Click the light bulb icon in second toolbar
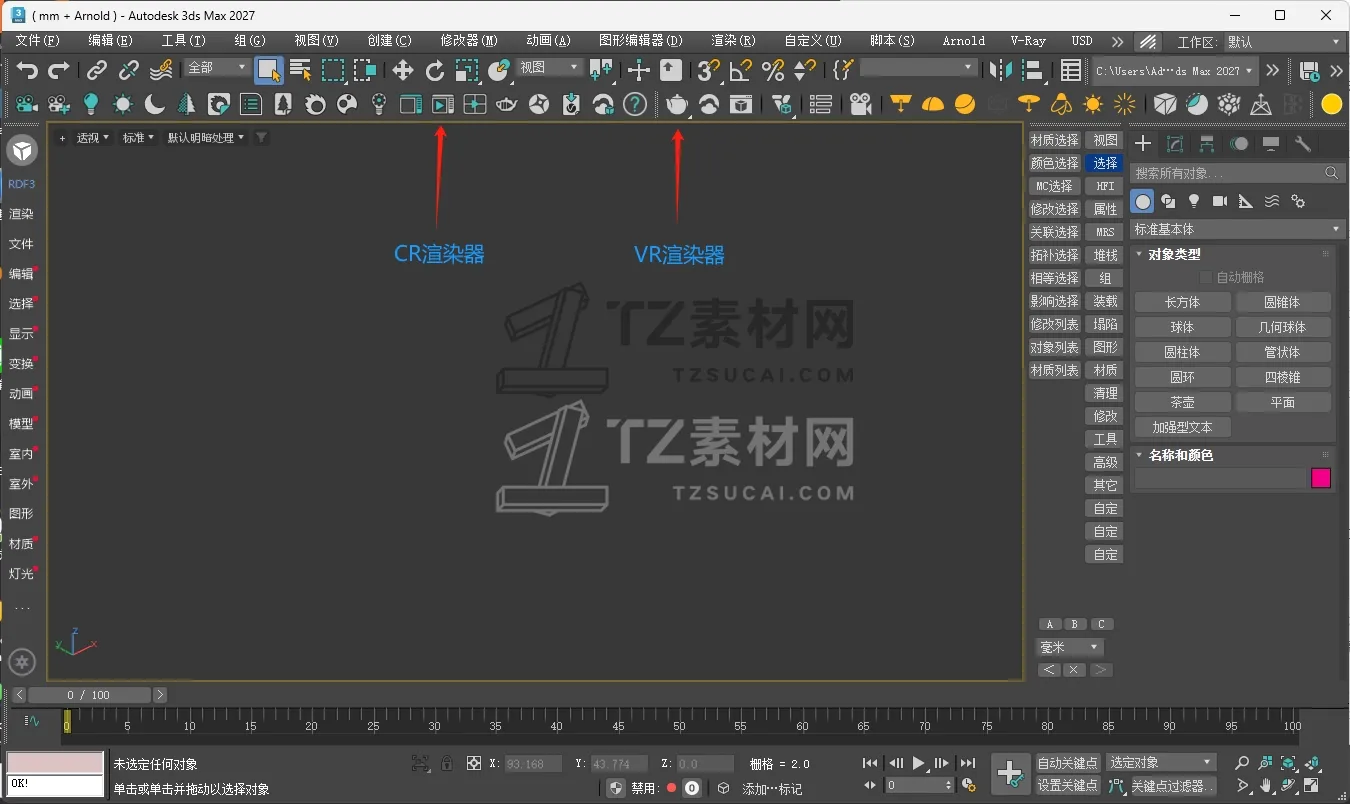1350x804 pixels. (91, 104)
